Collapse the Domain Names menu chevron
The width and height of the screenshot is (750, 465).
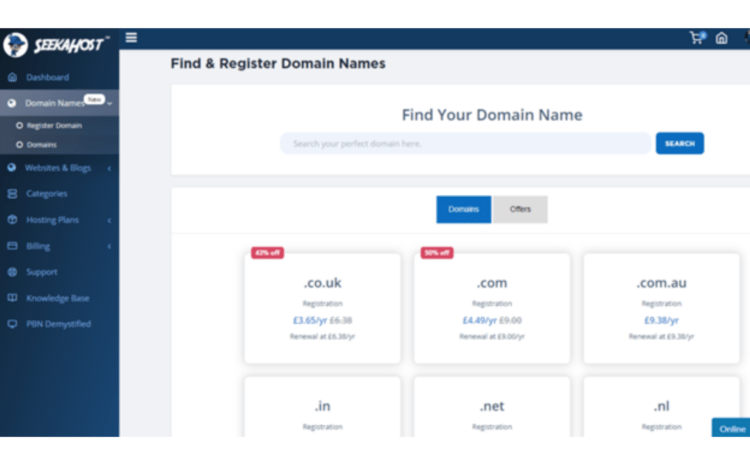point(110,103)
